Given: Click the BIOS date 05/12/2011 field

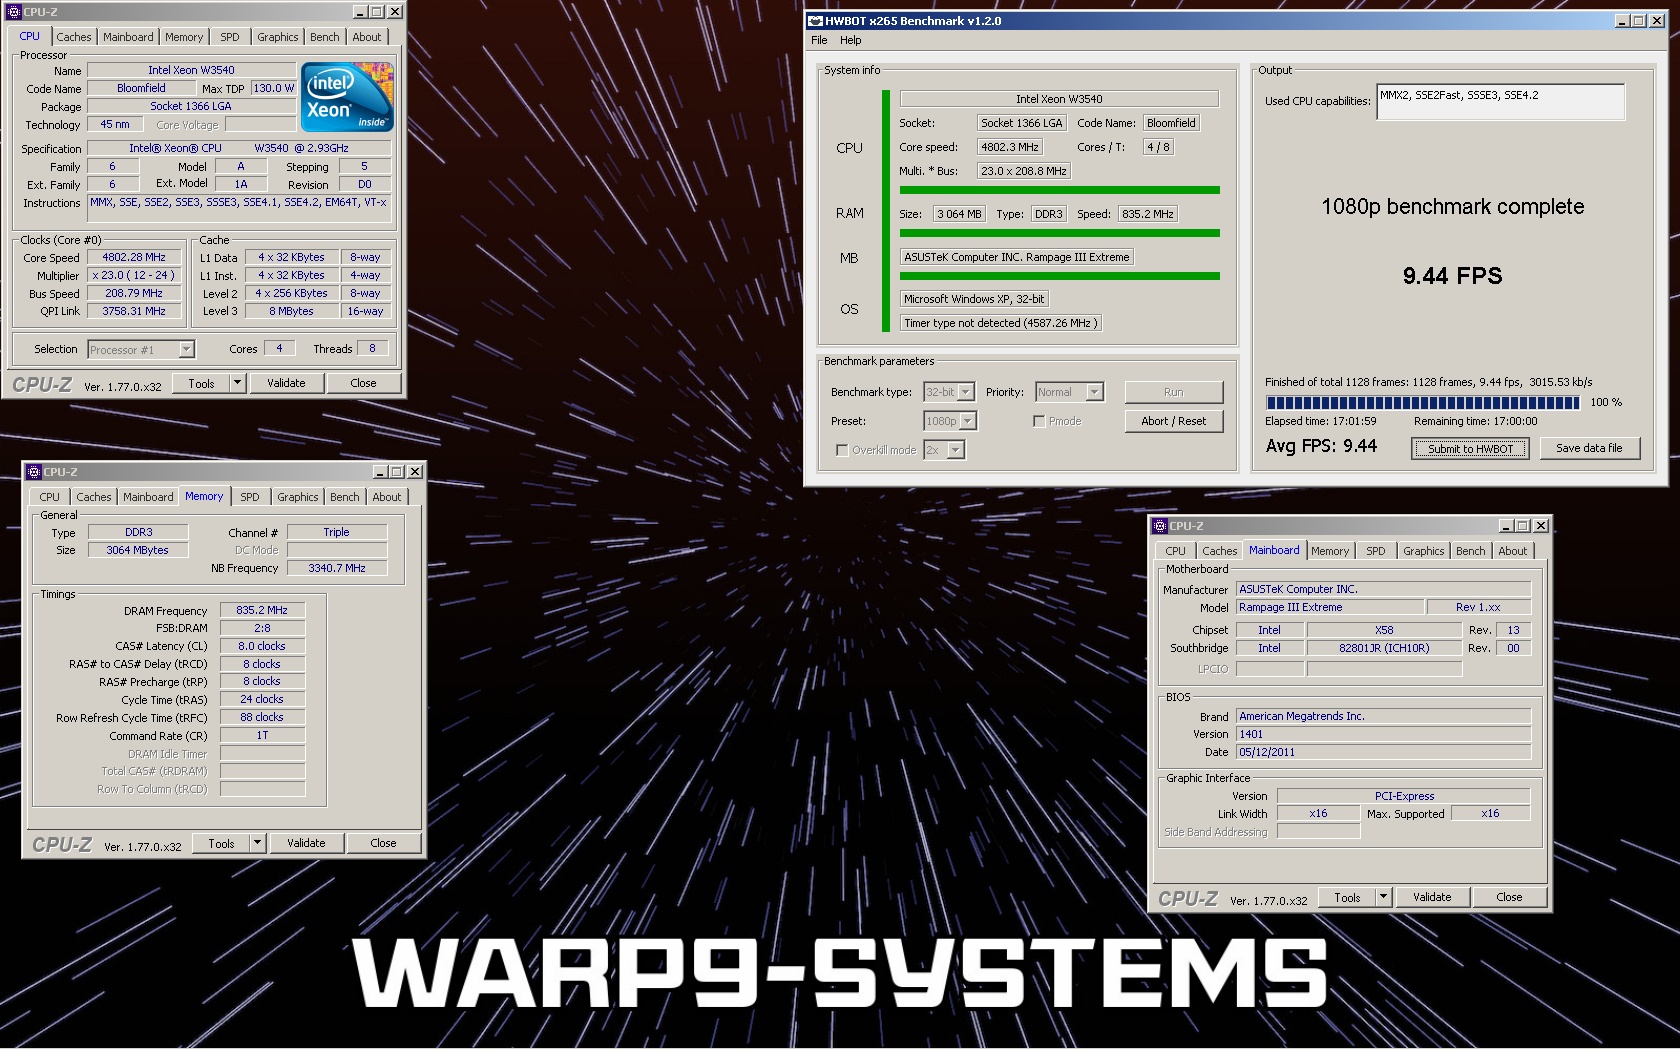Looking at the screenshot, I should coord(1384,752).
